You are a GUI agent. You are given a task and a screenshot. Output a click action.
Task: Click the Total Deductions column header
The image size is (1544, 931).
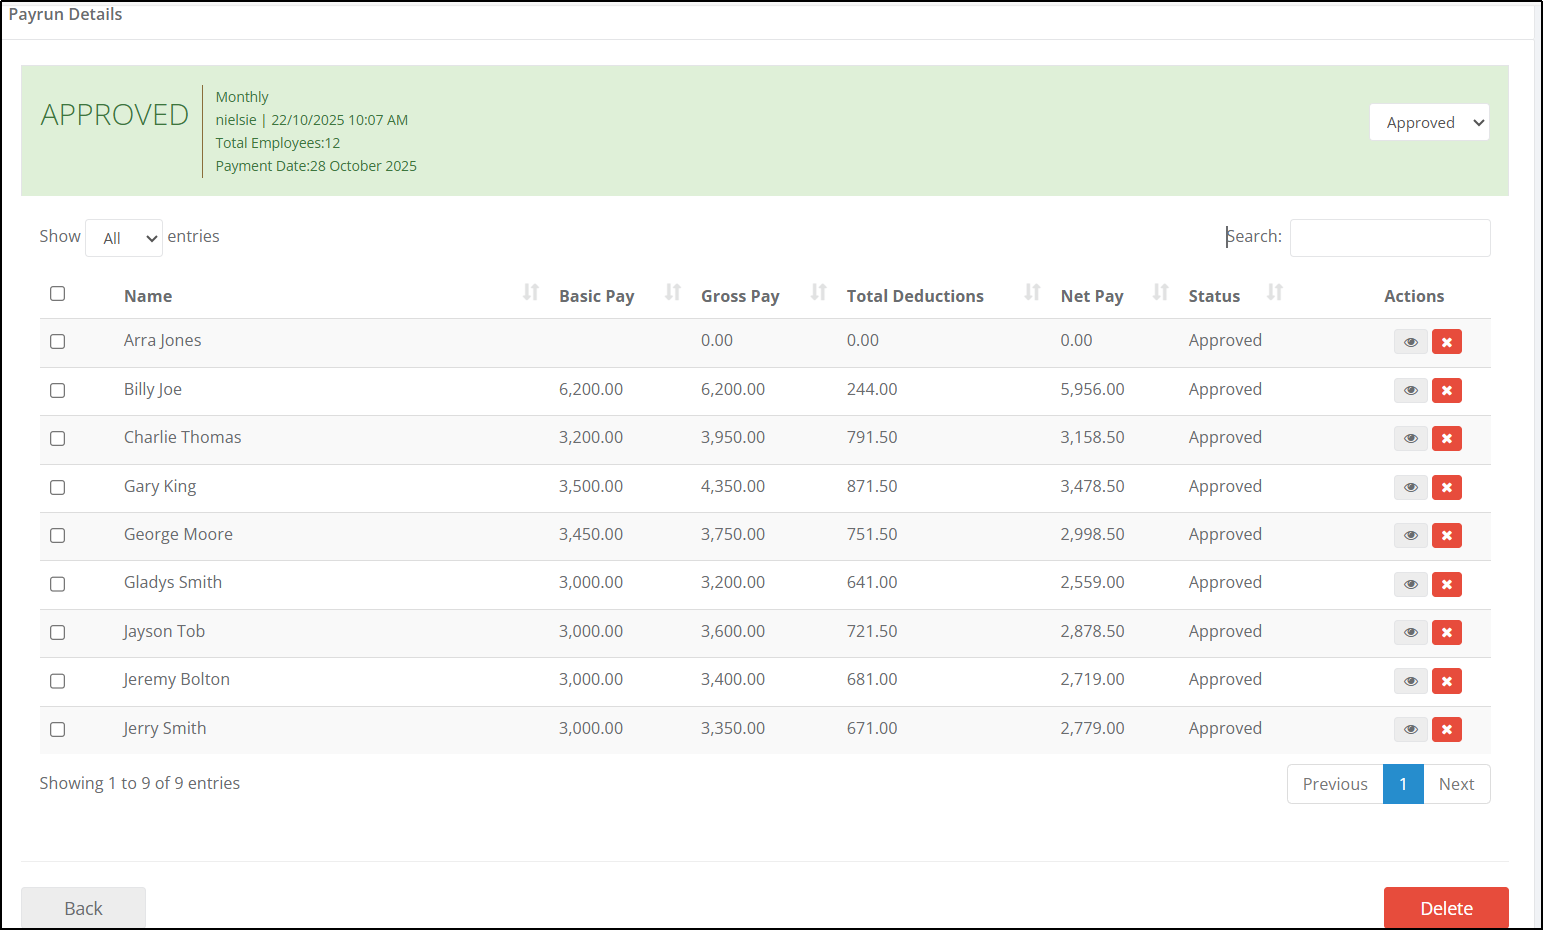[915, 296]
